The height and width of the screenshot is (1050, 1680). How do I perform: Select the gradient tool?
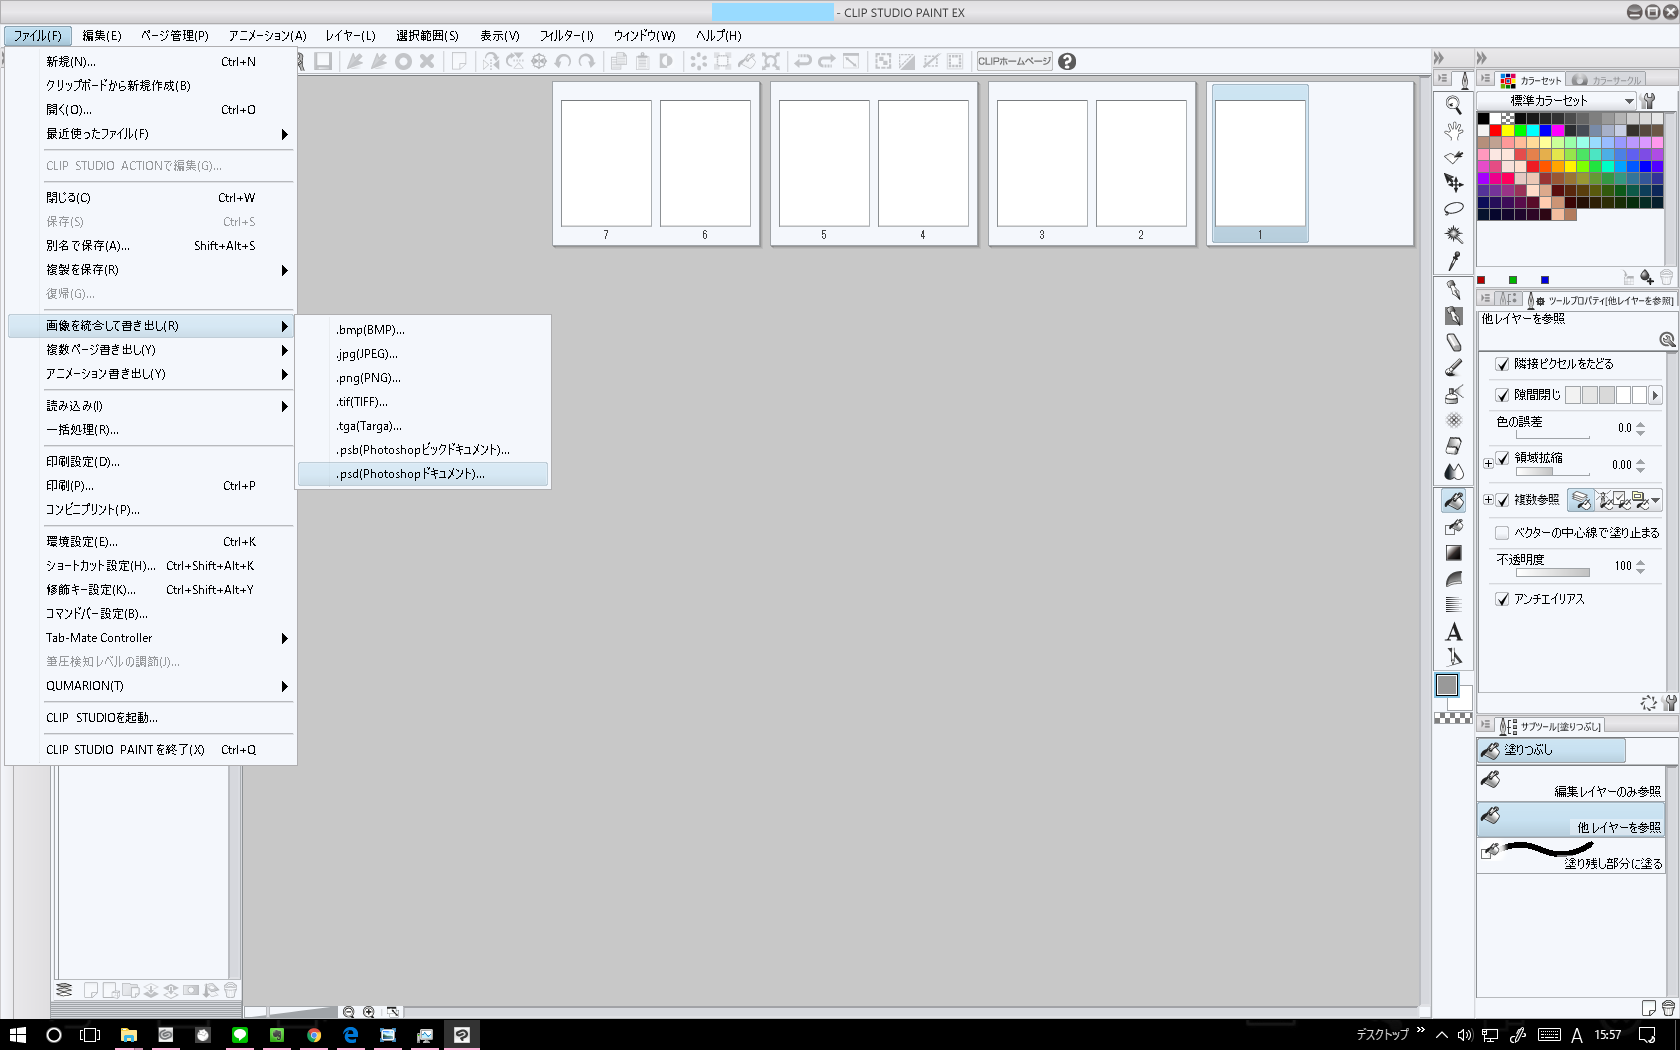(x=1454, y=553)
